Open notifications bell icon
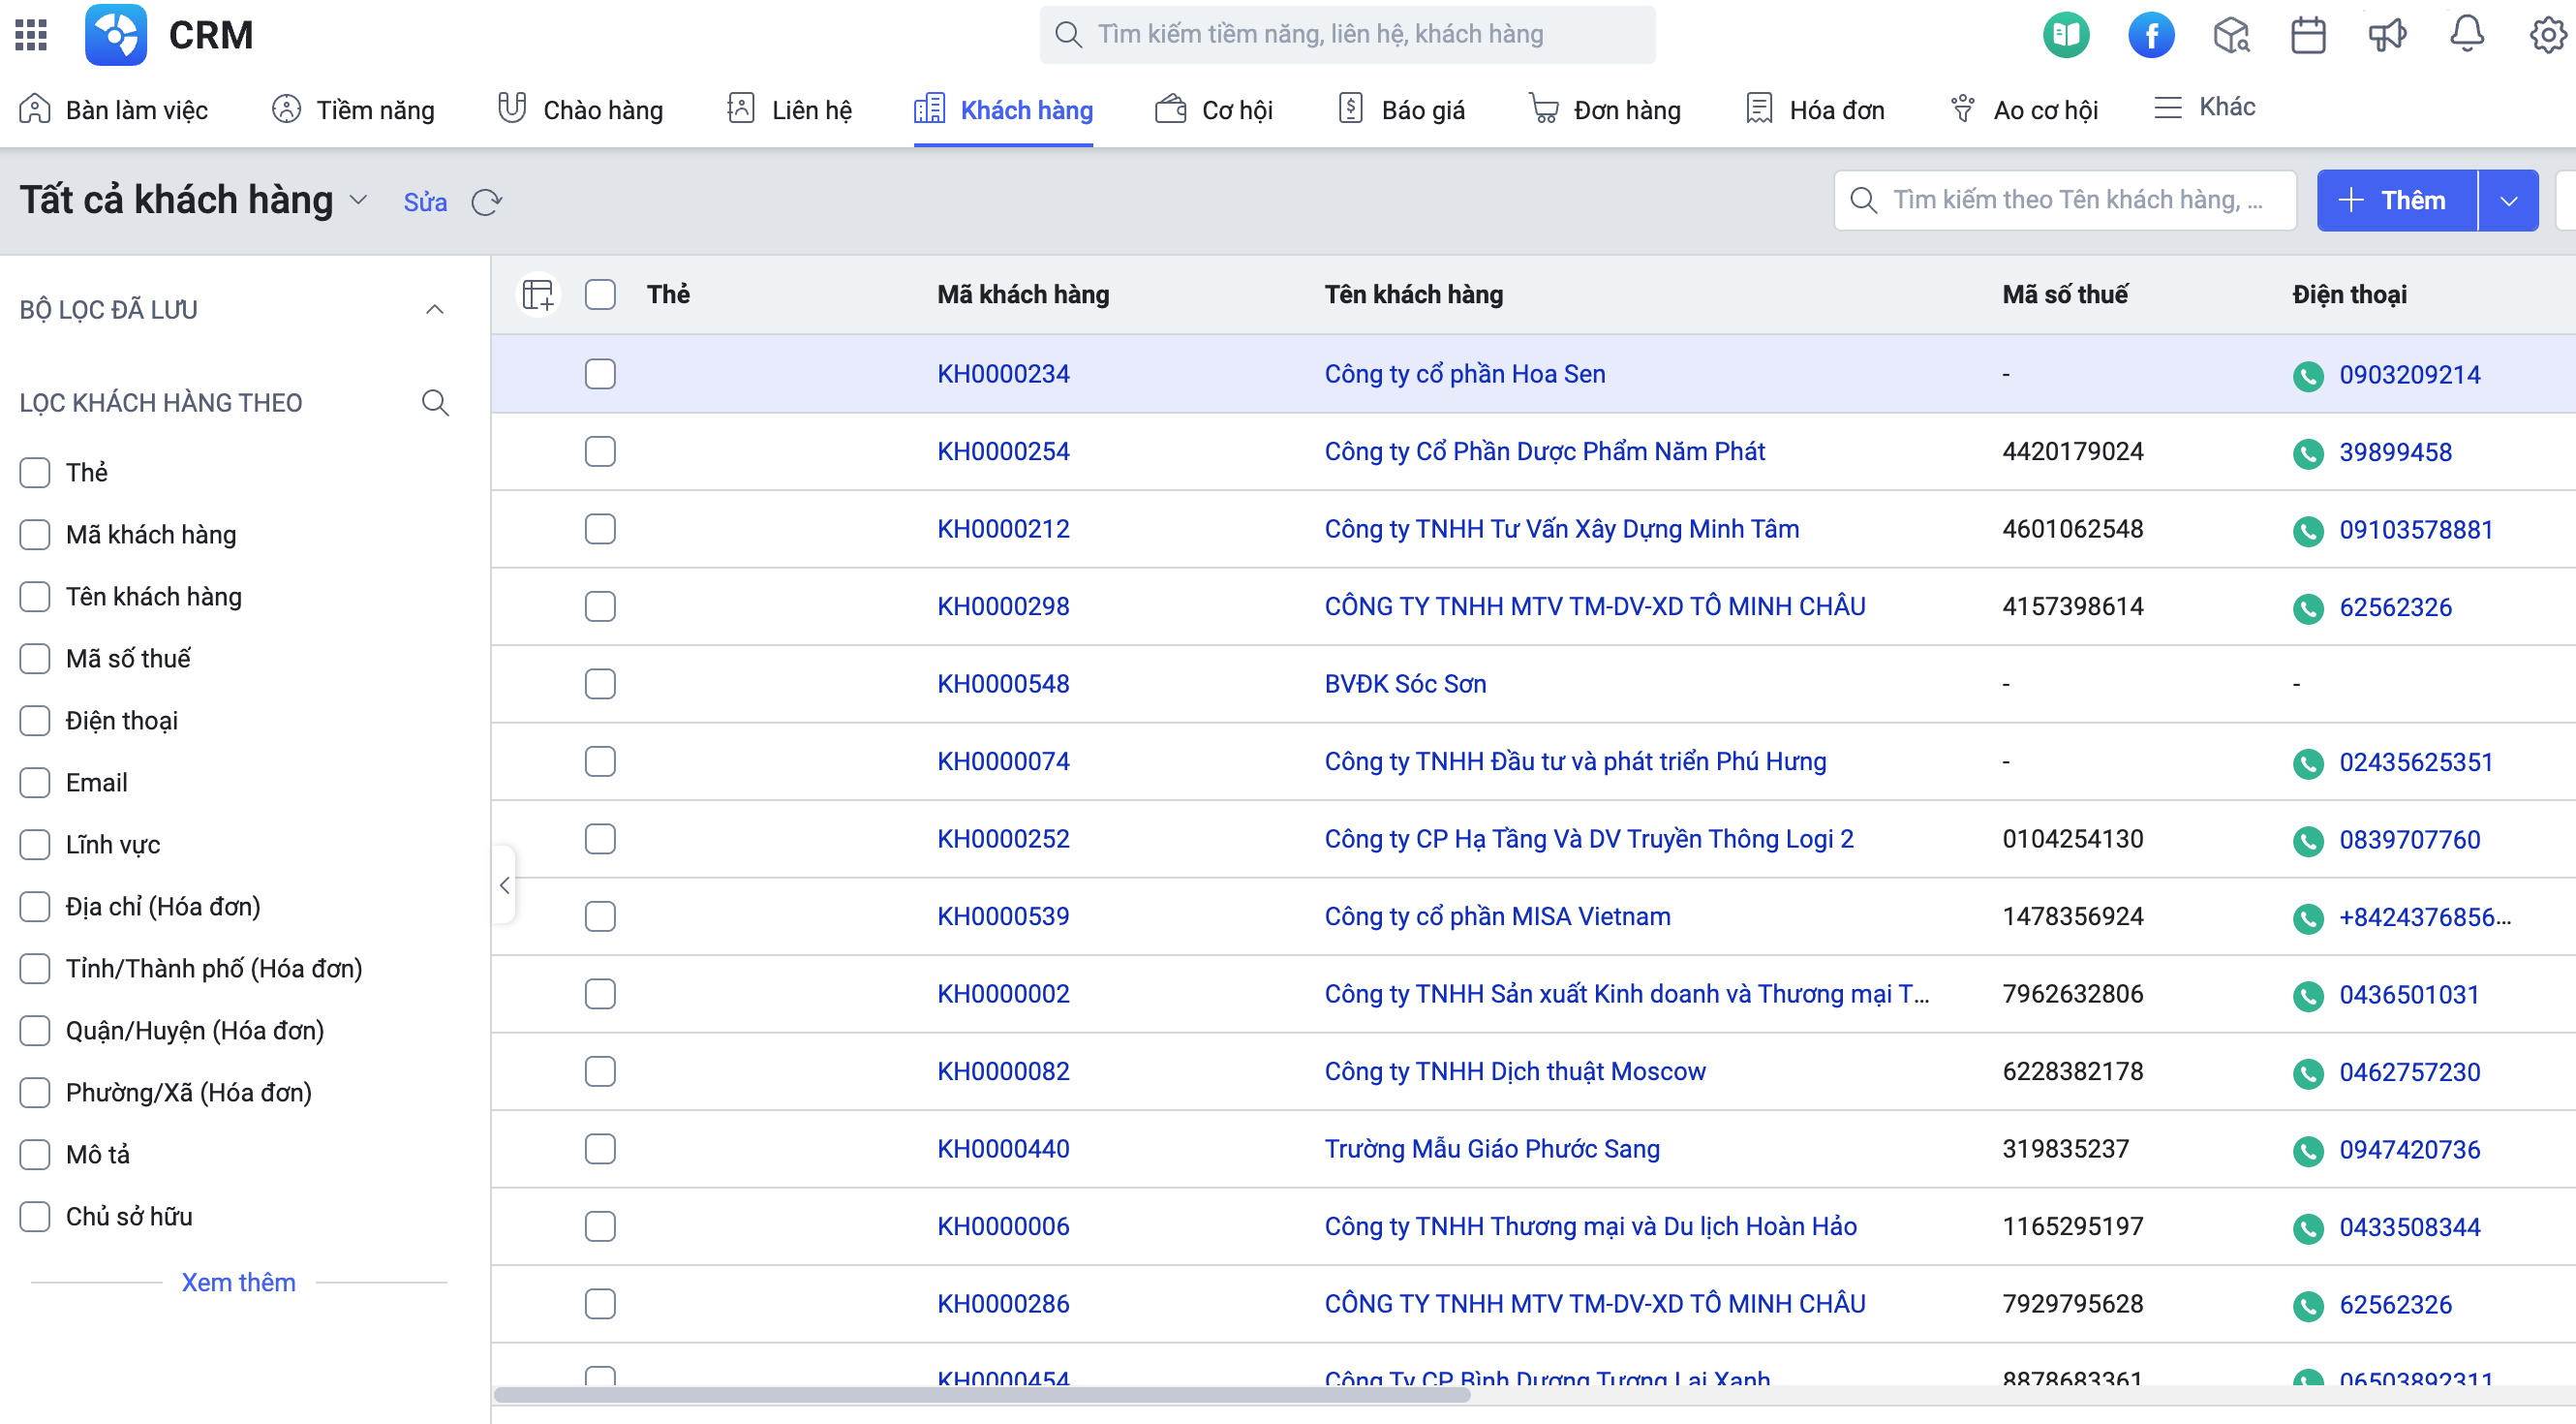Screen dimensions: 2576x1424 click(2467, 34)
